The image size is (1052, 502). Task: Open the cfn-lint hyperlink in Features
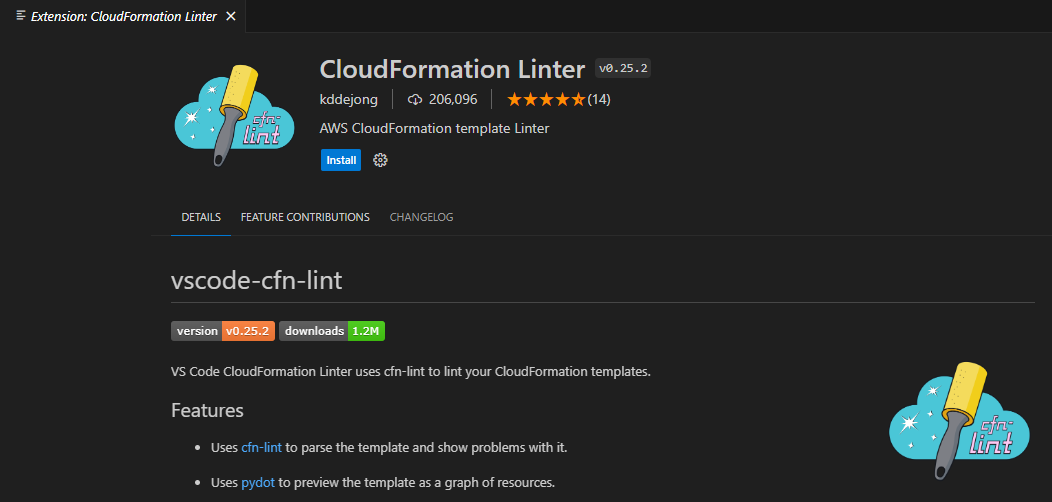coord(262,447)
